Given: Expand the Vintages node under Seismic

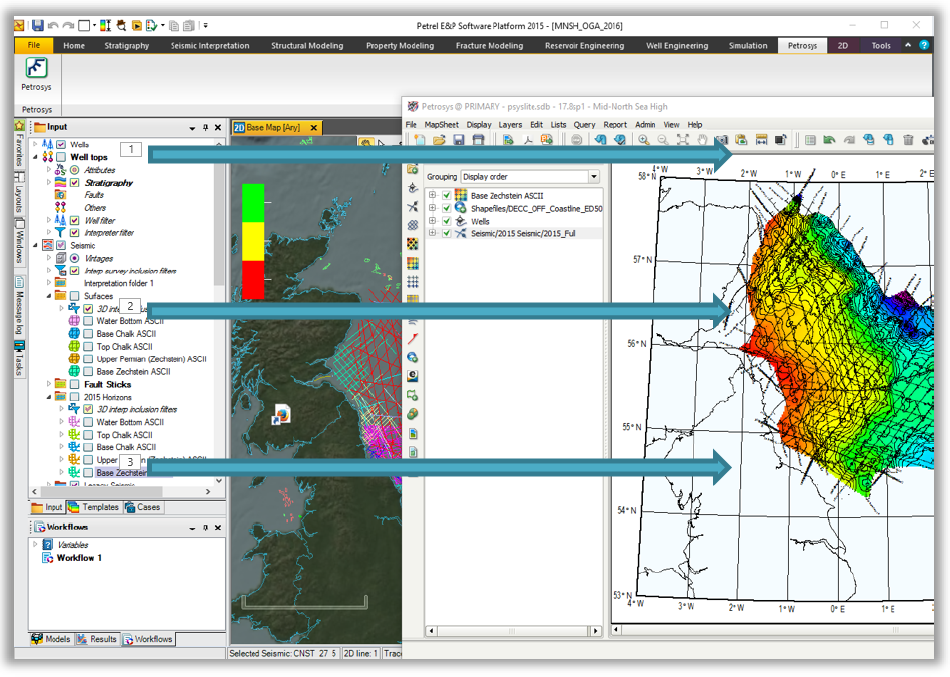Looking at the screenshot, I should pyautogui.click(x=48, y=258).
